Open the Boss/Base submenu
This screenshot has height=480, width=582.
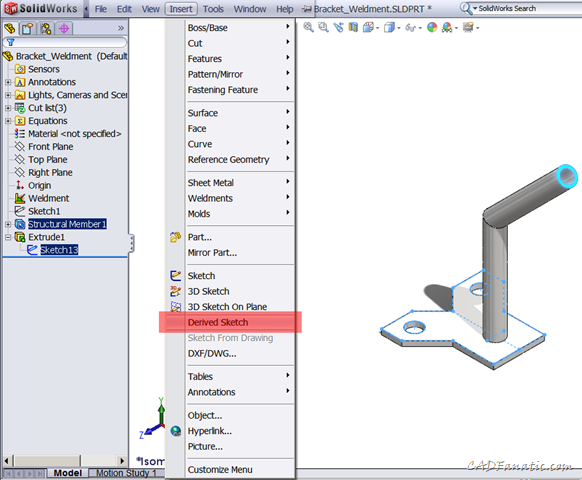pyautogui.click(x=230, y=28)
